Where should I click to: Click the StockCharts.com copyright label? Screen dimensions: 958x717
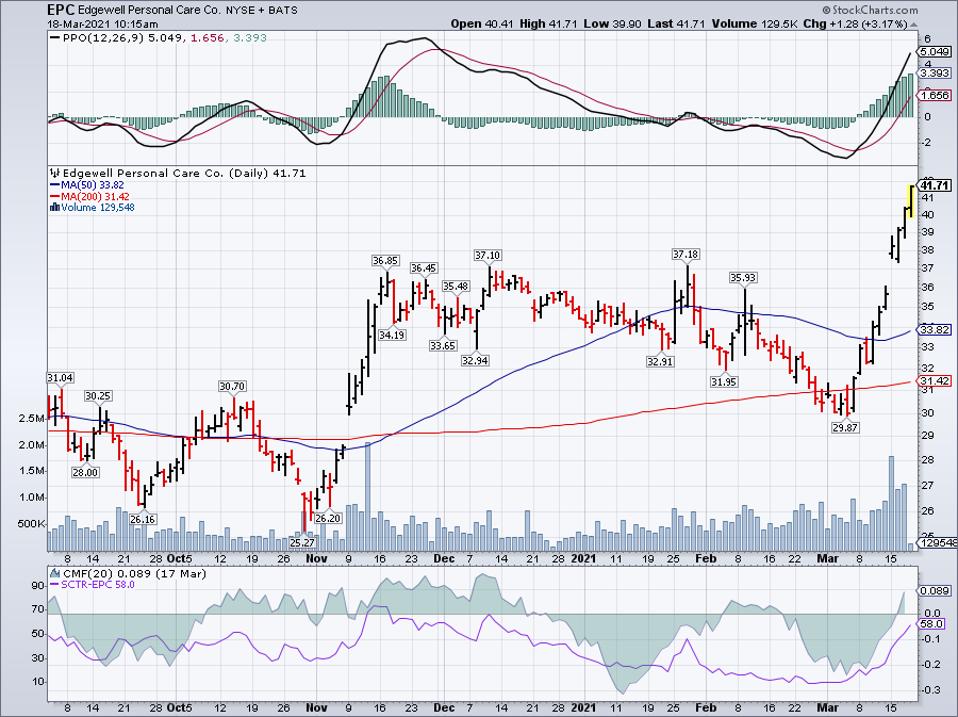[x=869, y=10]
